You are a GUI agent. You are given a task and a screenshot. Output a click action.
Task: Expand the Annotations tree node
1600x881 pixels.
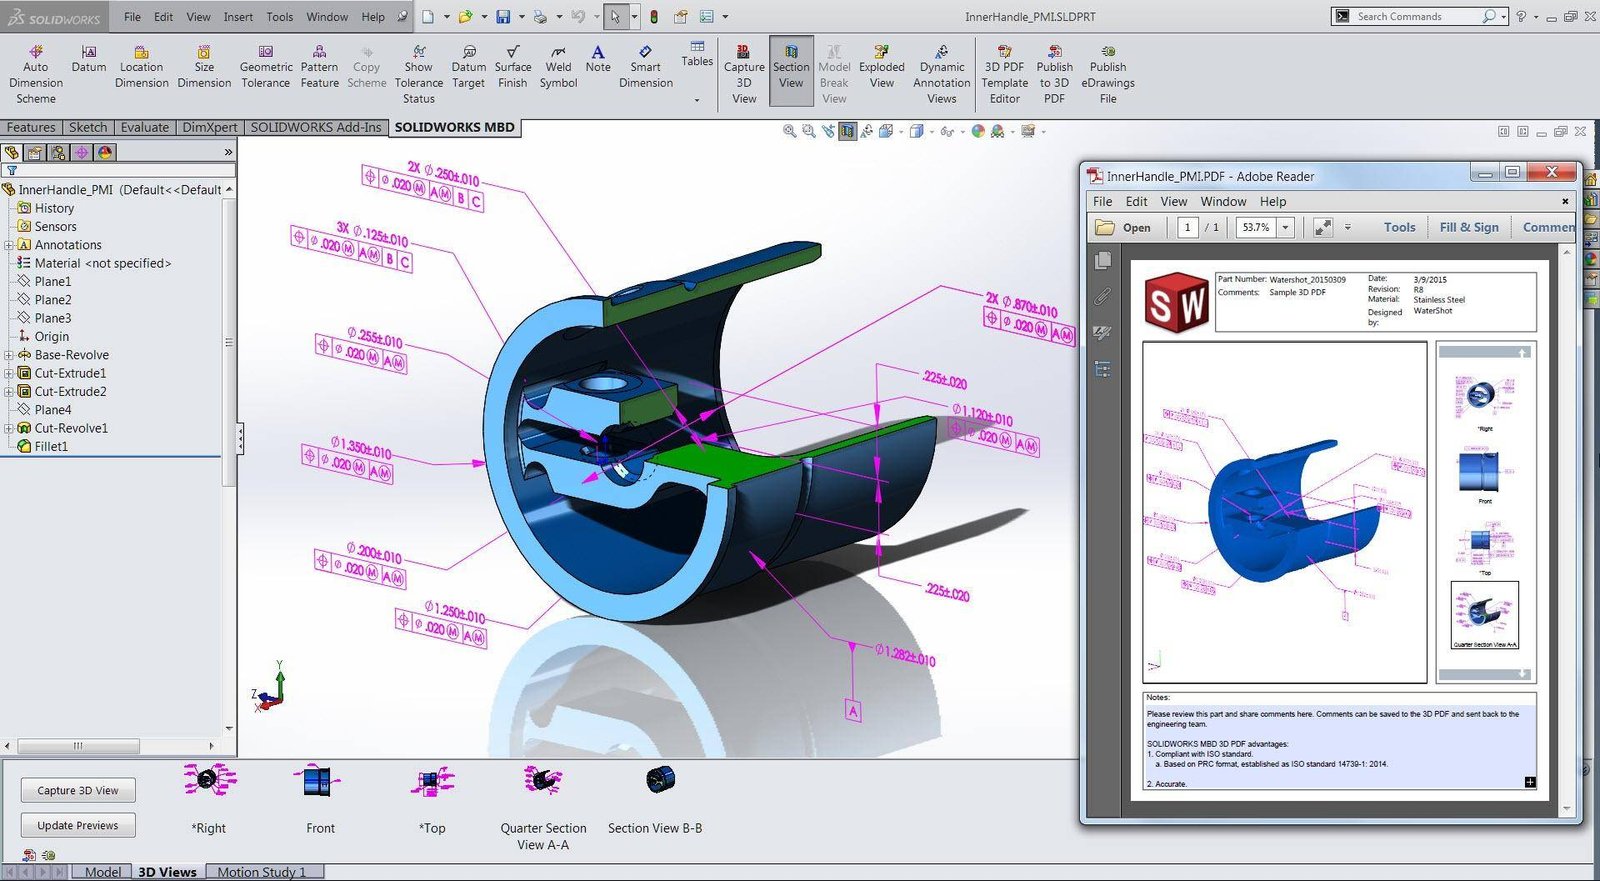click(x=9, y=245)
